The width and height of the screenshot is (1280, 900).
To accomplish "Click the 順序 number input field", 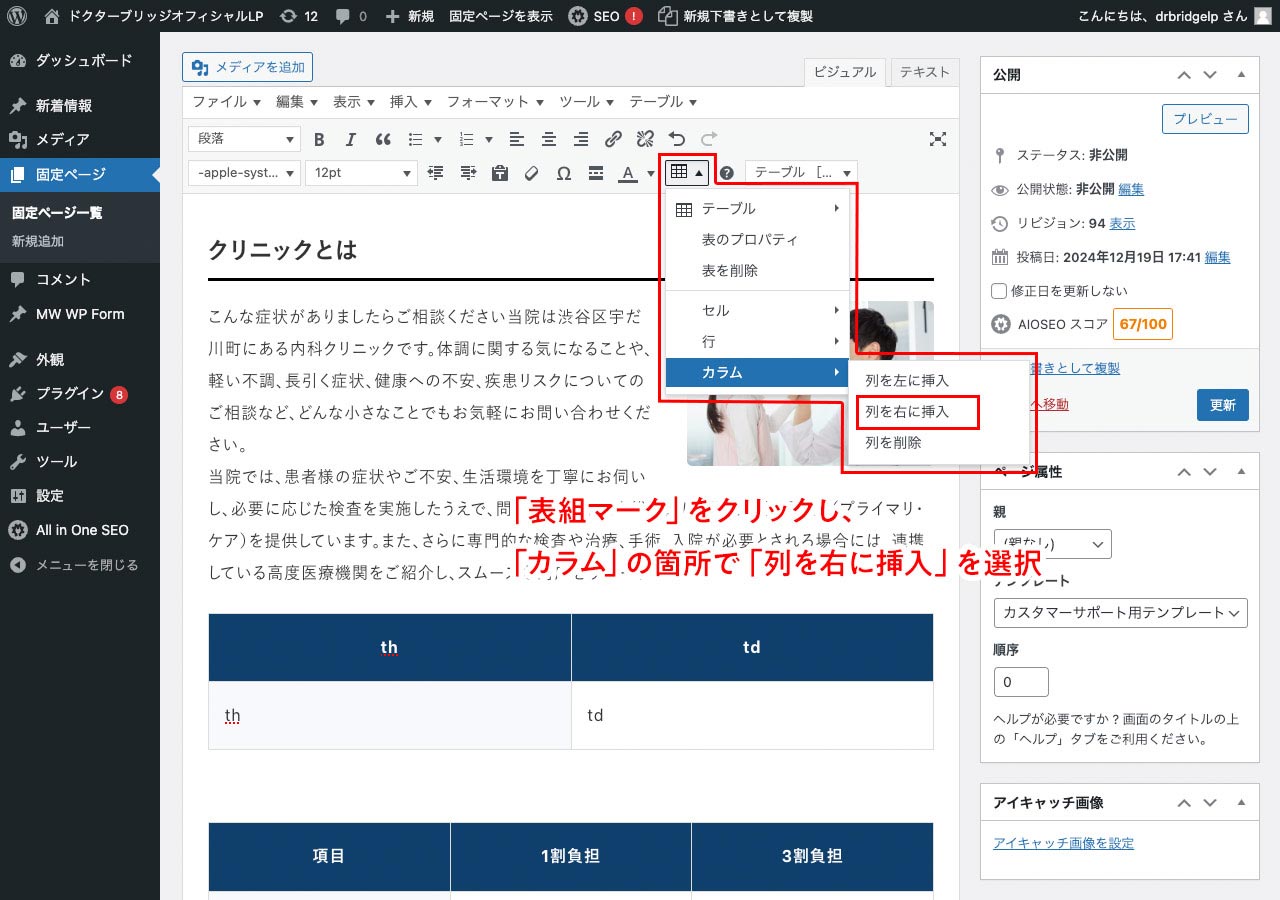I will 1021,681.
